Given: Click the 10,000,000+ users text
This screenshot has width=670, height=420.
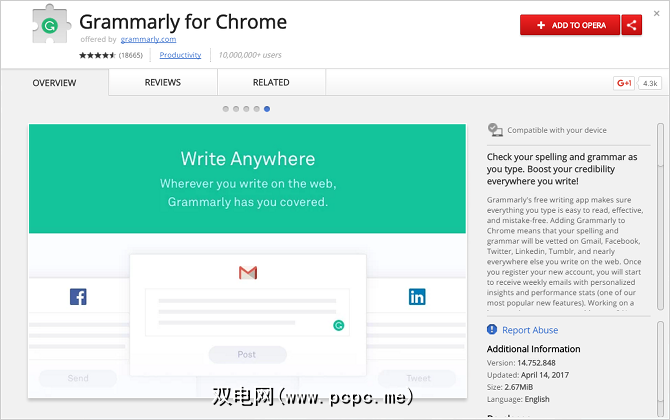Looking at the screenshot, I should pos(250,55).
